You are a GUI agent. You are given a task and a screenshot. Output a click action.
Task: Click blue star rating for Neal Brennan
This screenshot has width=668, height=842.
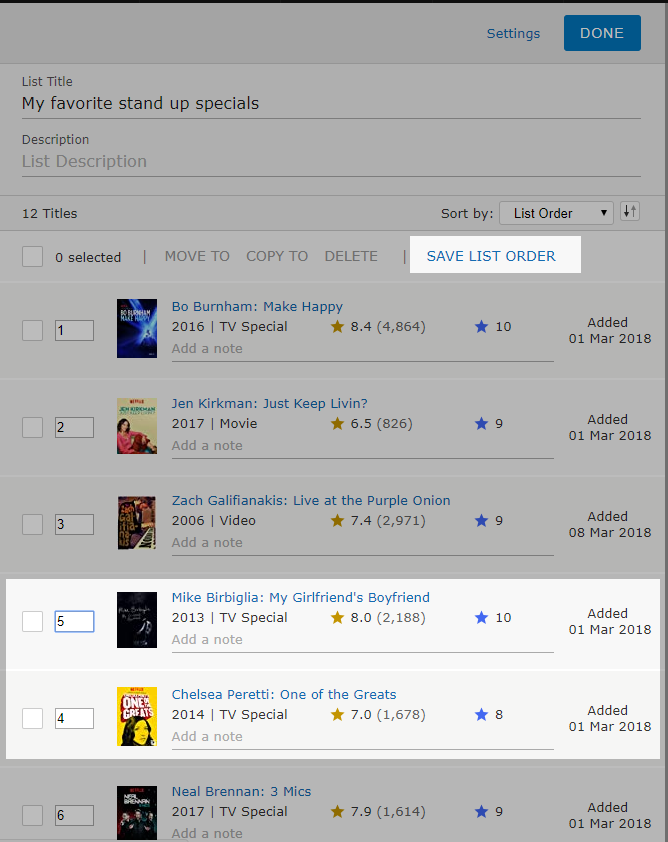pos(482,811)
